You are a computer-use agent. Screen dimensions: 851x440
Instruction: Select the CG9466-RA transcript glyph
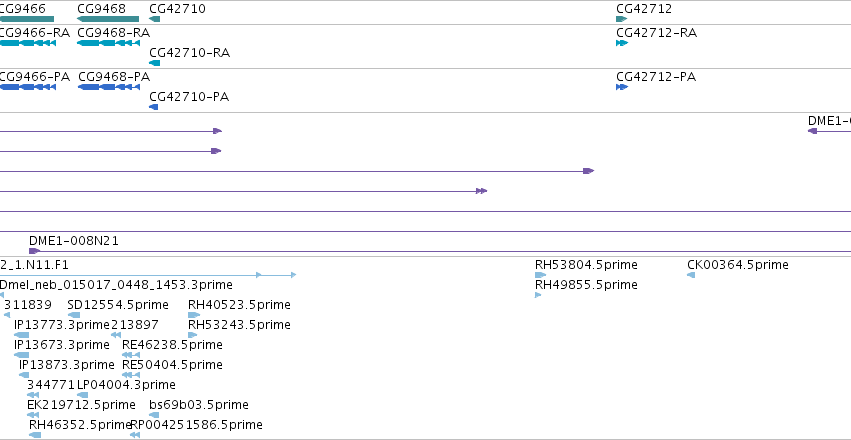pos(27,43)
